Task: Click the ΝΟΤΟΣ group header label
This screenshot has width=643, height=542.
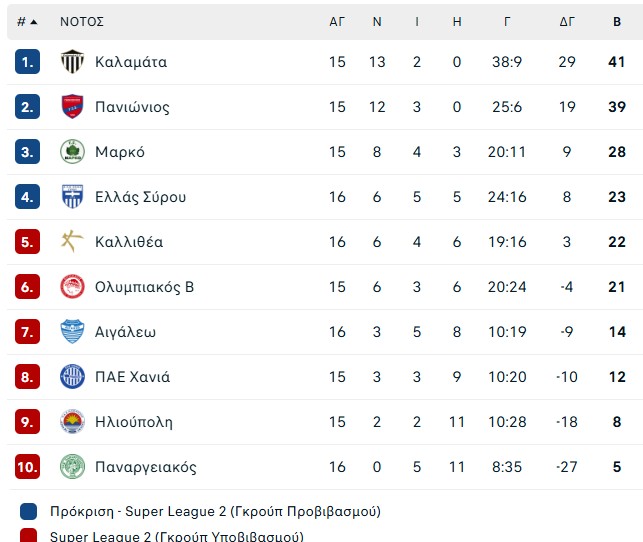Action: [82, 21]
